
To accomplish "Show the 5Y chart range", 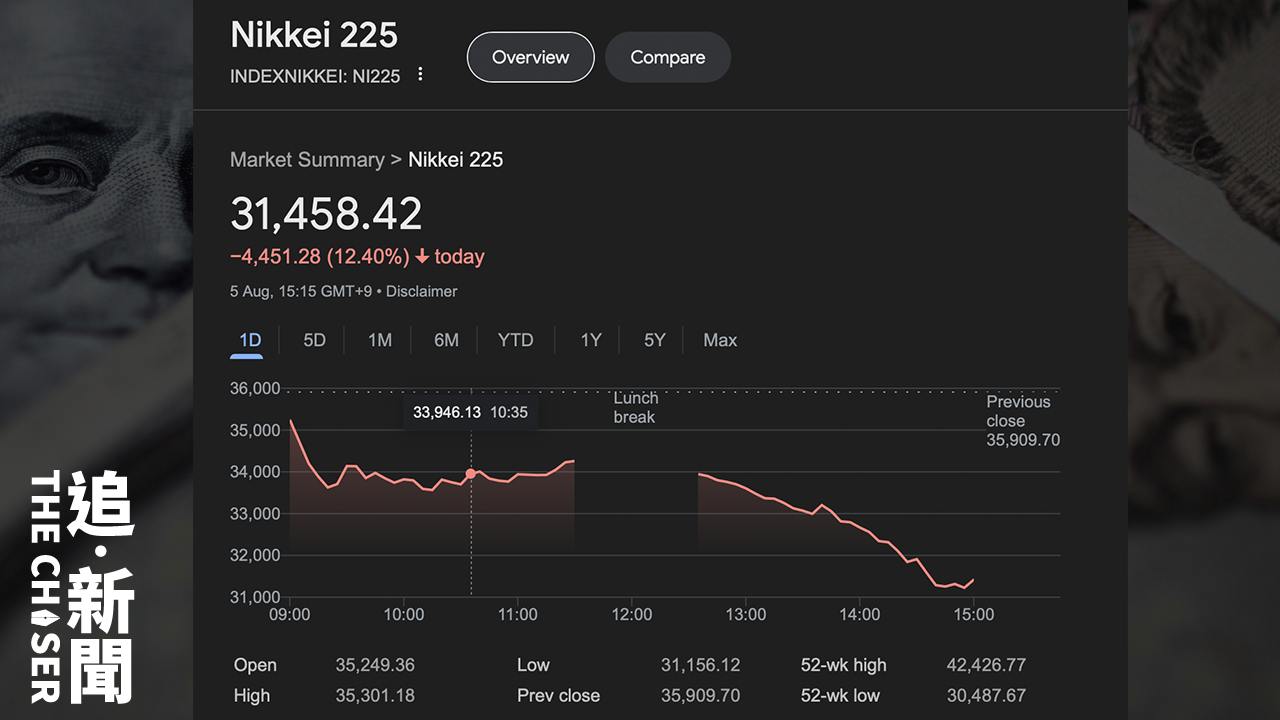I will pyautogui.click(x=654, y=340).
